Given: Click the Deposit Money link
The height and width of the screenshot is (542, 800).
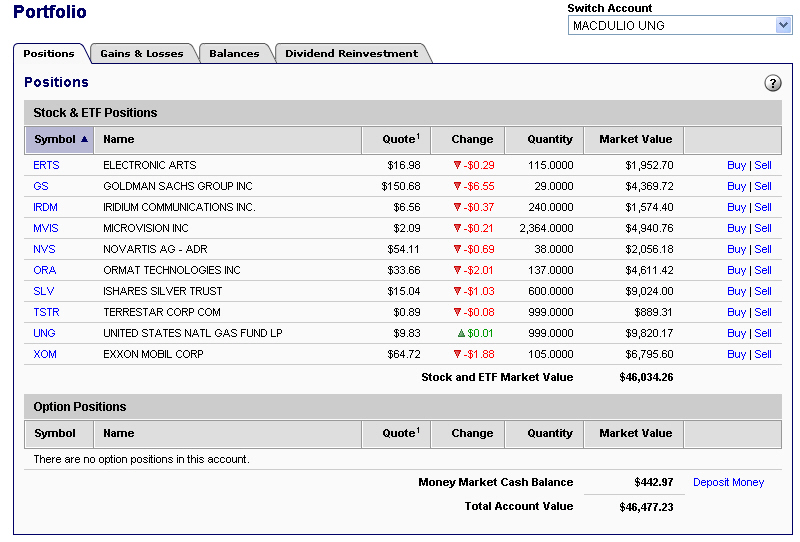Looking at the screenshot, I should 728,482.
